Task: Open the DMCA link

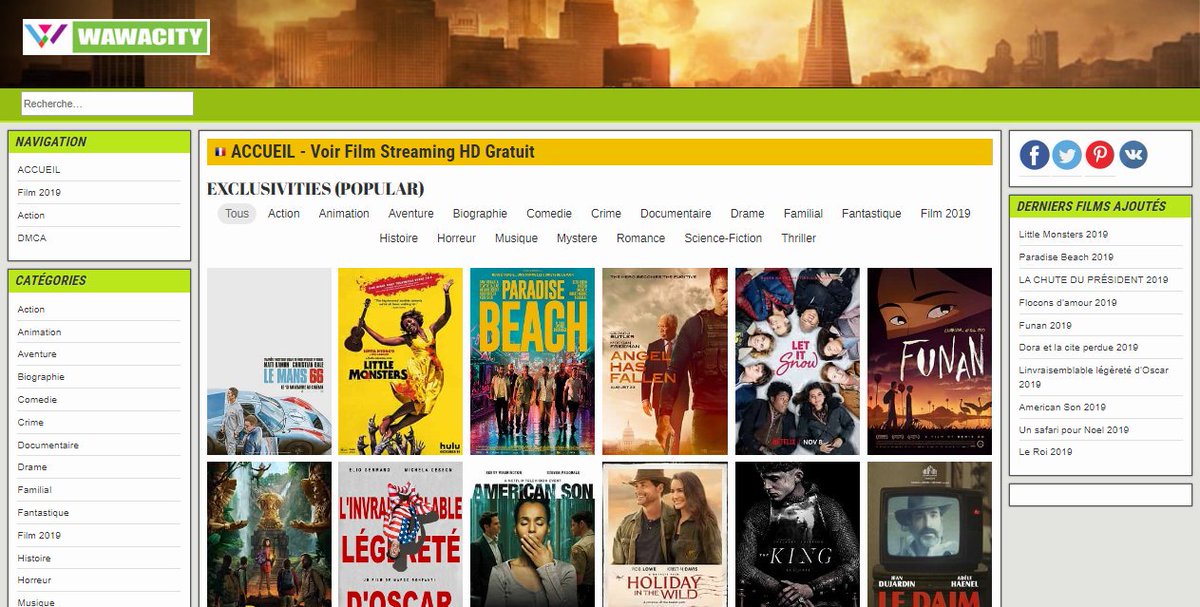Action: click(32, 238)
